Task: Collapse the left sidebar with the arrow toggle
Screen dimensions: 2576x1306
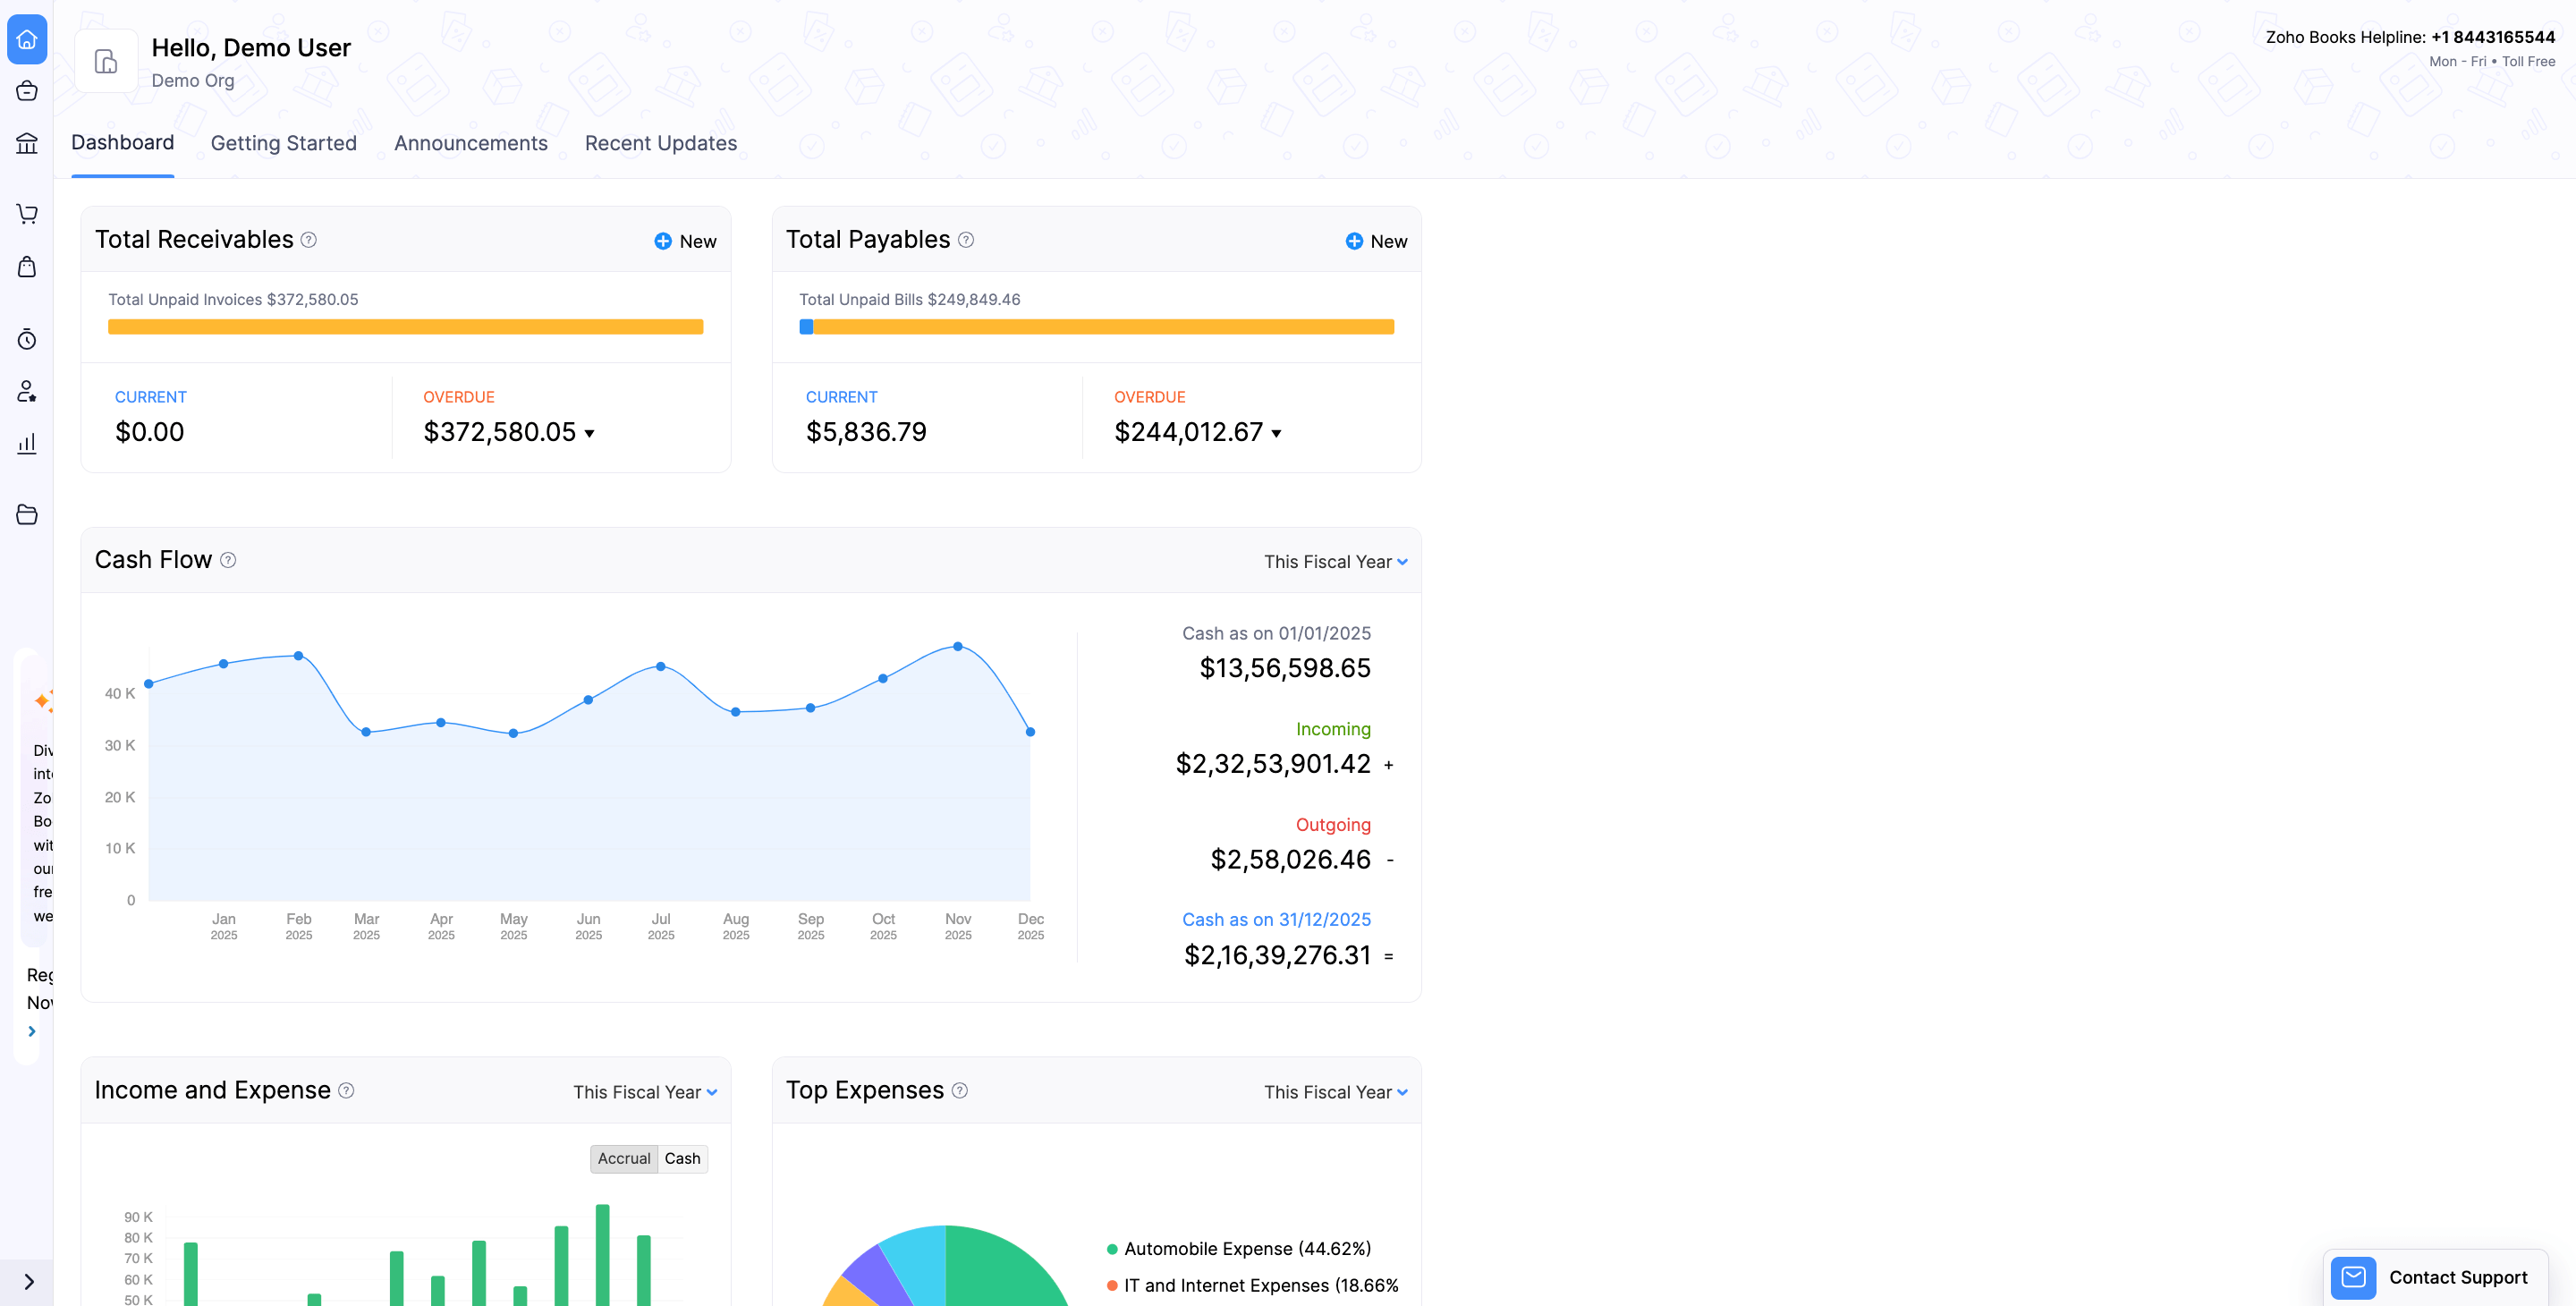Action: tap(27, 1282)
